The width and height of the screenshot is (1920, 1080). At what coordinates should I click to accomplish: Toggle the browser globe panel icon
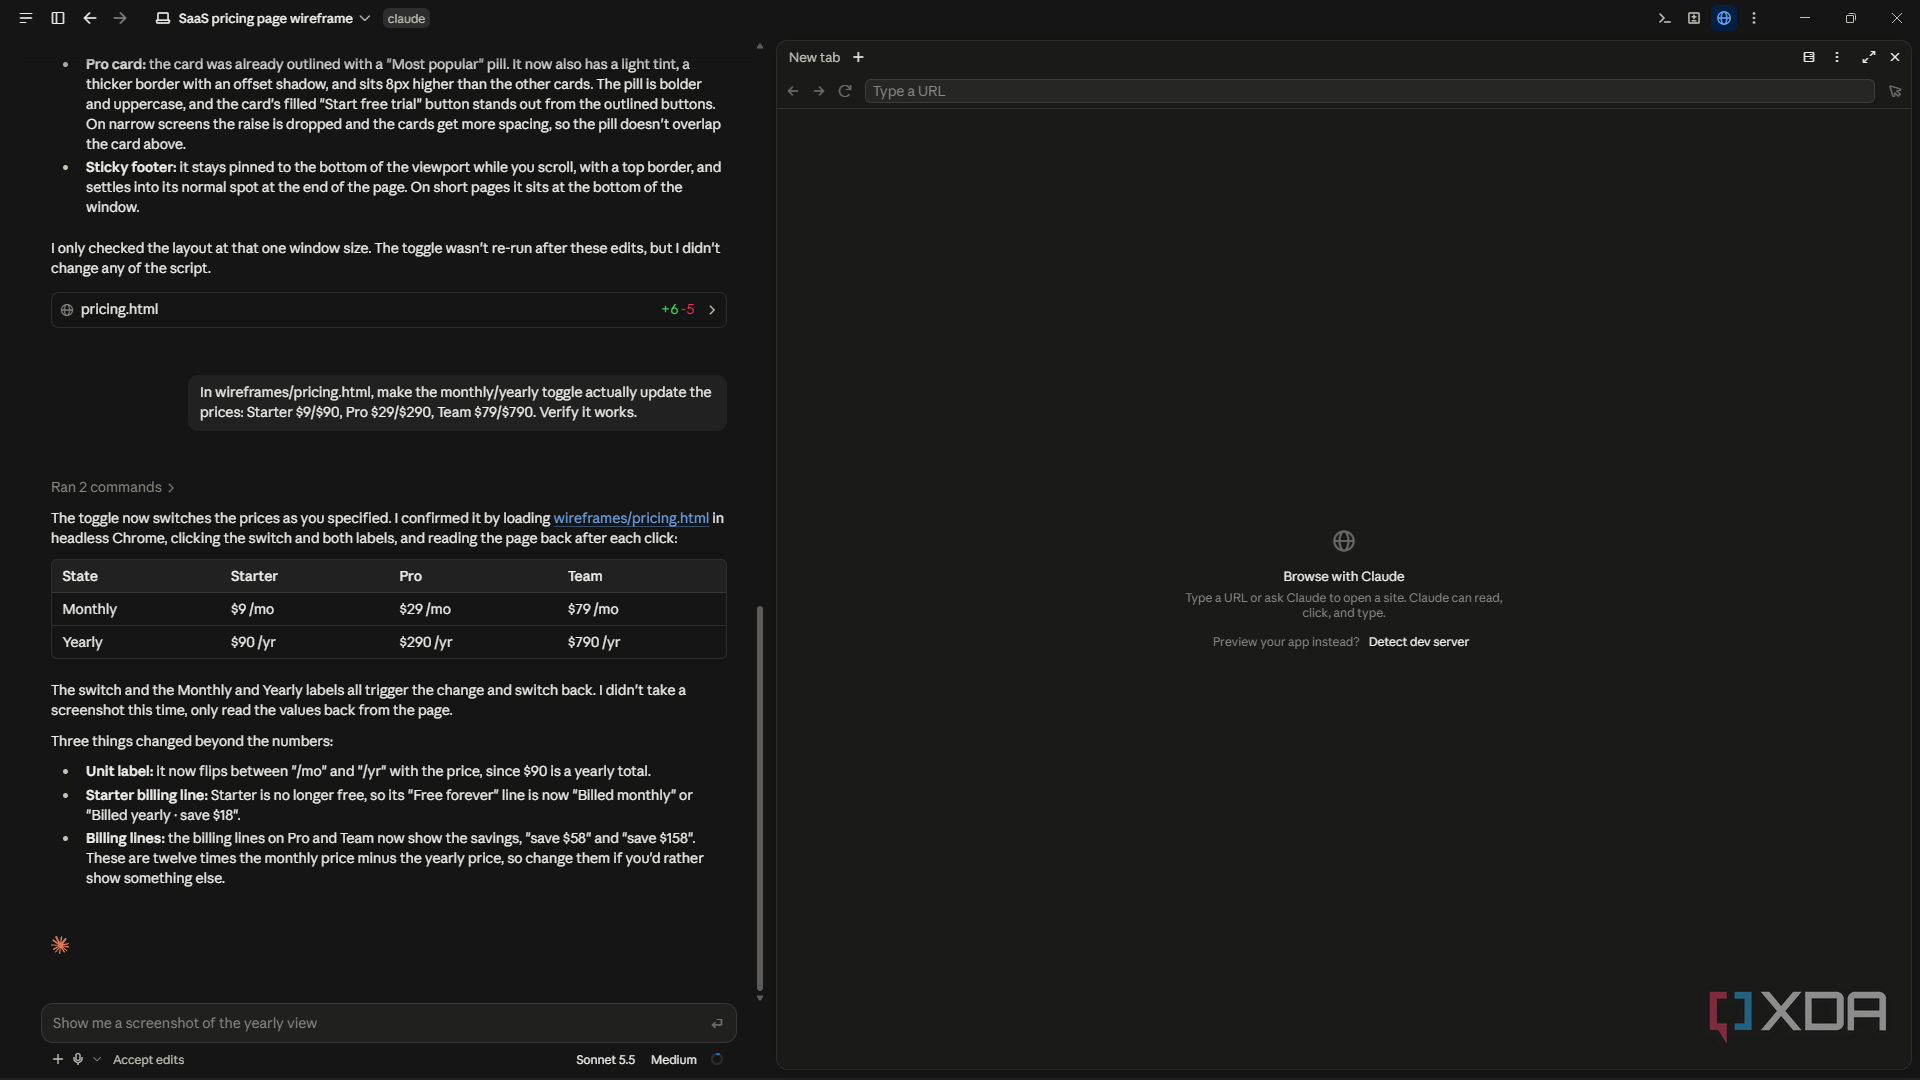tap(1724, 18)
